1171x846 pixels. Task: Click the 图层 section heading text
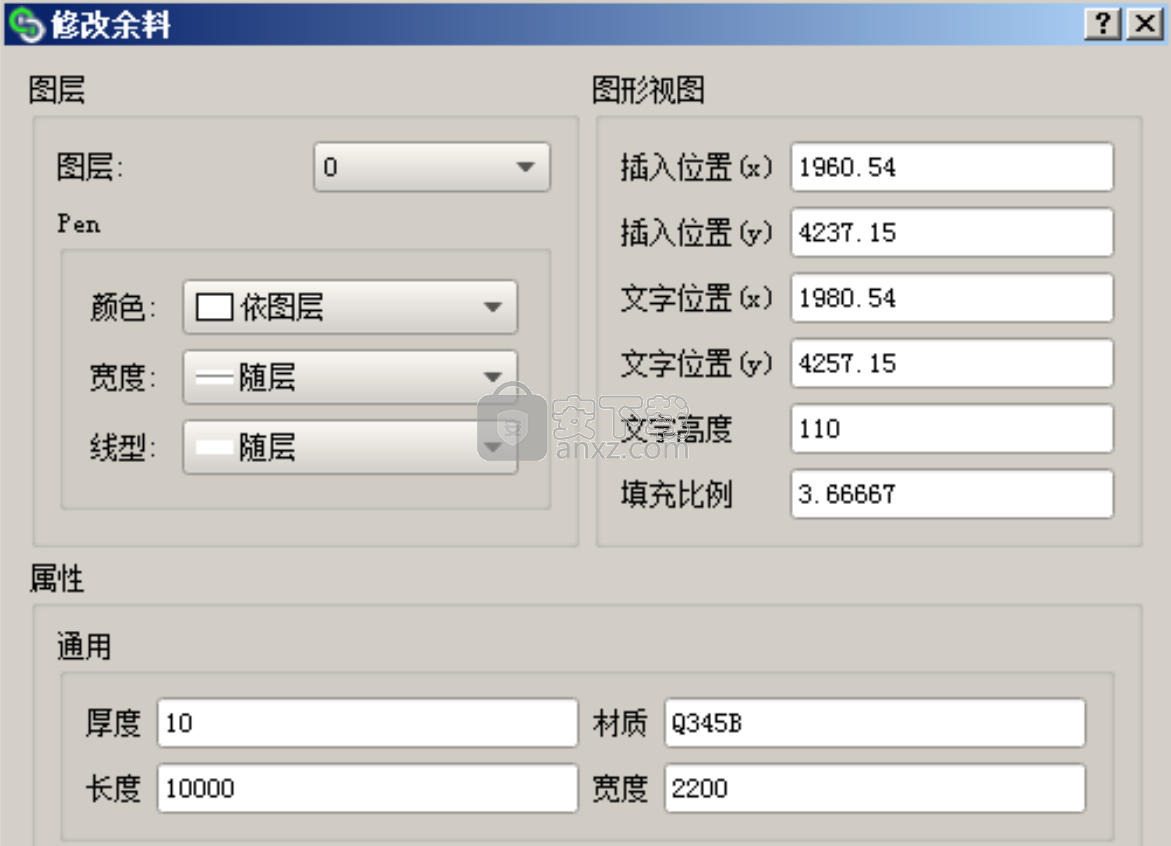[x=57, y=90]
